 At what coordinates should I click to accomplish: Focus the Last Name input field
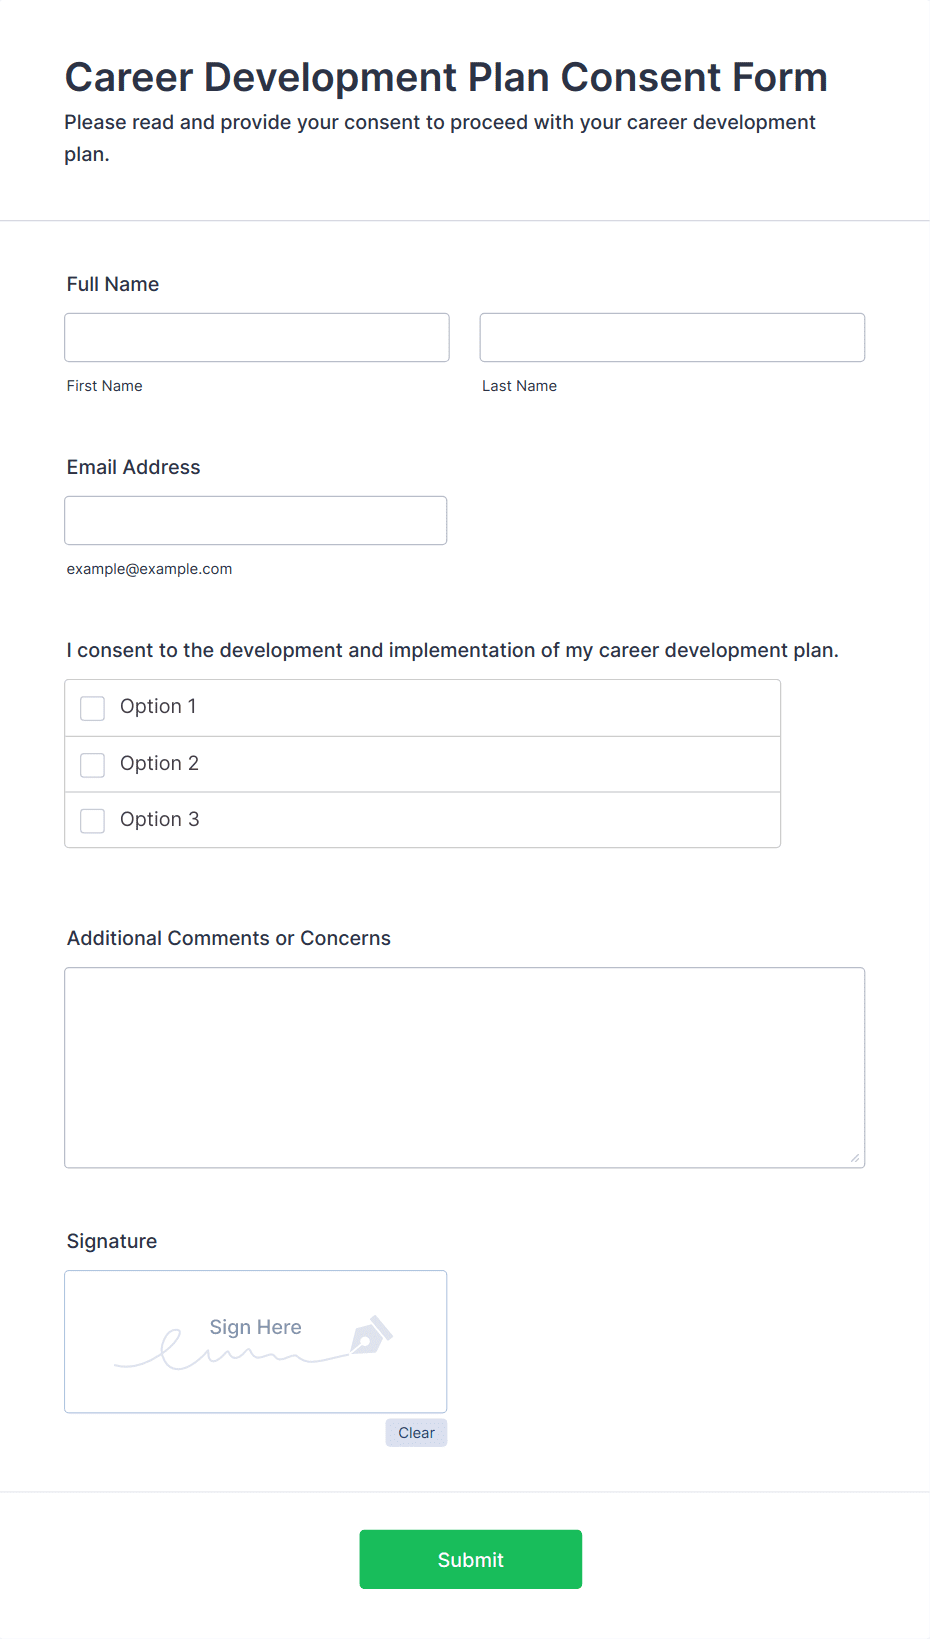pos(672,338)
